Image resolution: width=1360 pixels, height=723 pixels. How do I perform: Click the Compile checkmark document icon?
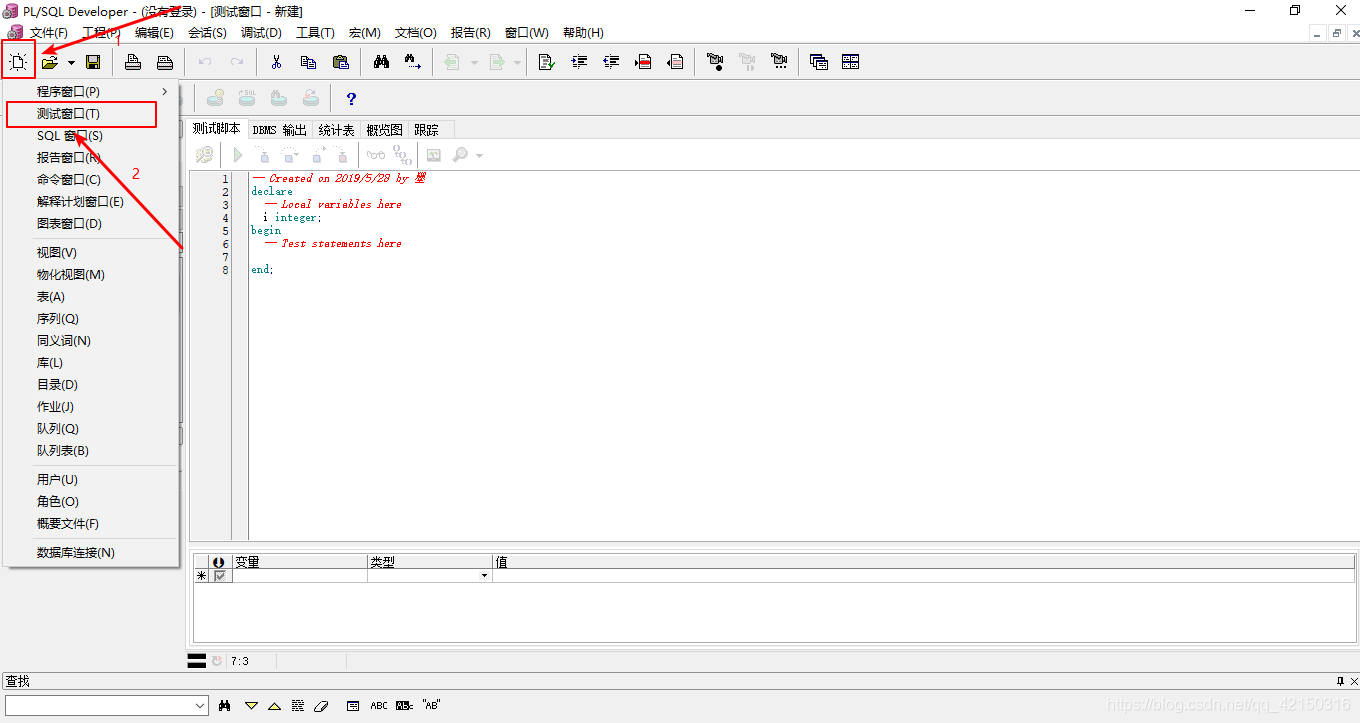point(547,62)
